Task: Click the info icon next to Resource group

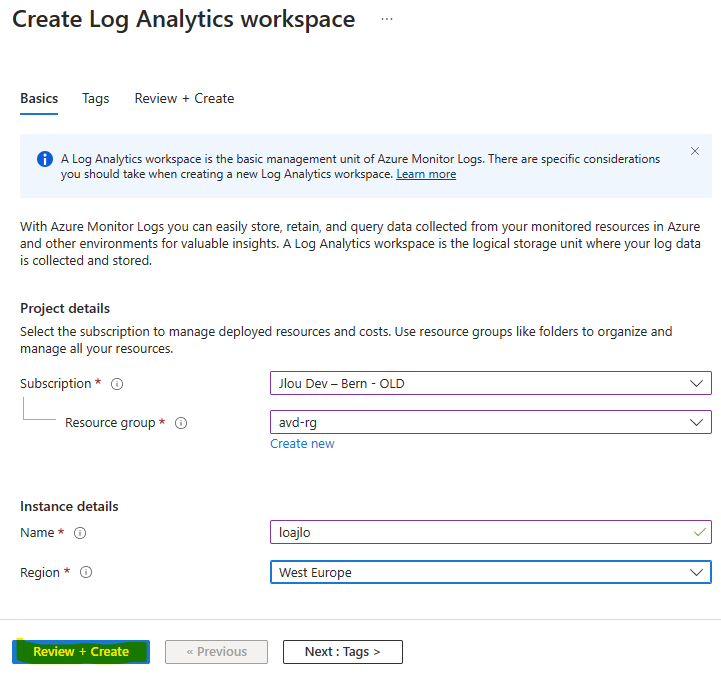Action: click(181, 423)
